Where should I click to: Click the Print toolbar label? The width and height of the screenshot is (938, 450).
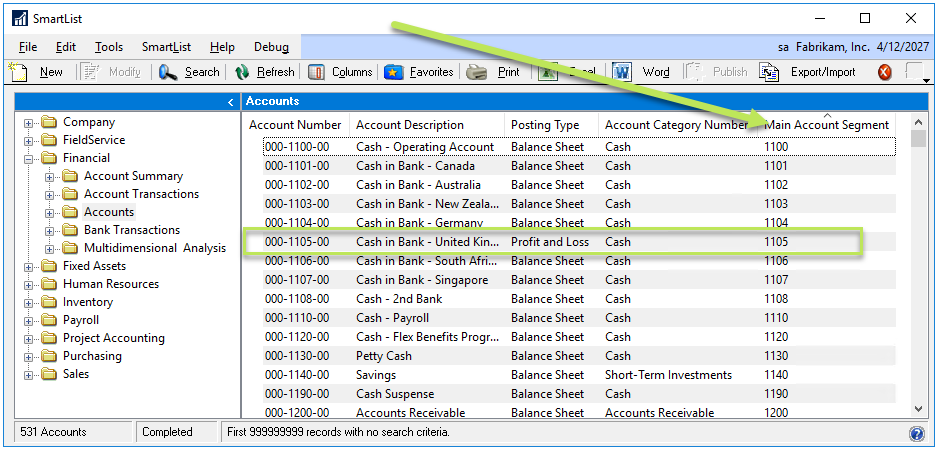click(508, 72)
